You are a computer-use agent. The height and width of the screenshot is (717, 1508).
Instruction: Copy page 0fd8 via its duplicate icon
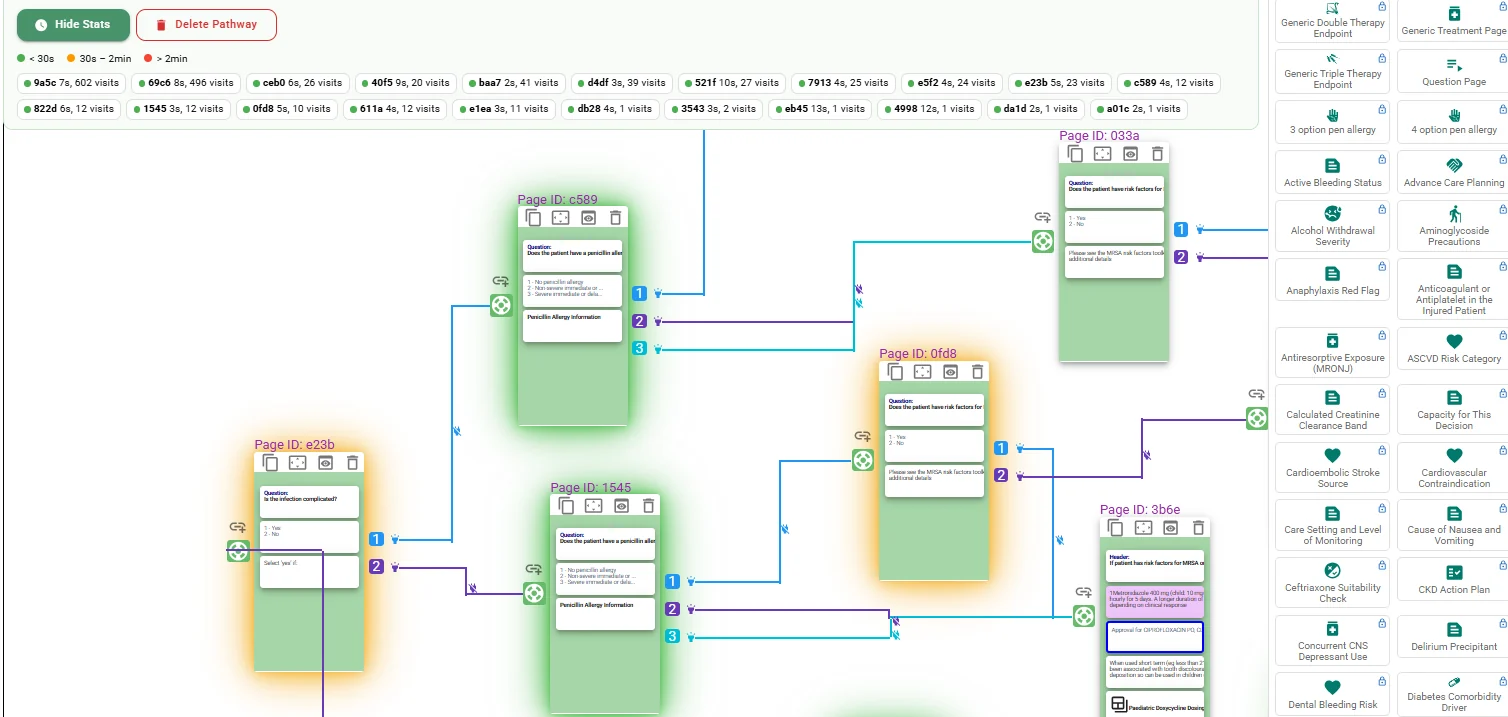coord(895,371)
